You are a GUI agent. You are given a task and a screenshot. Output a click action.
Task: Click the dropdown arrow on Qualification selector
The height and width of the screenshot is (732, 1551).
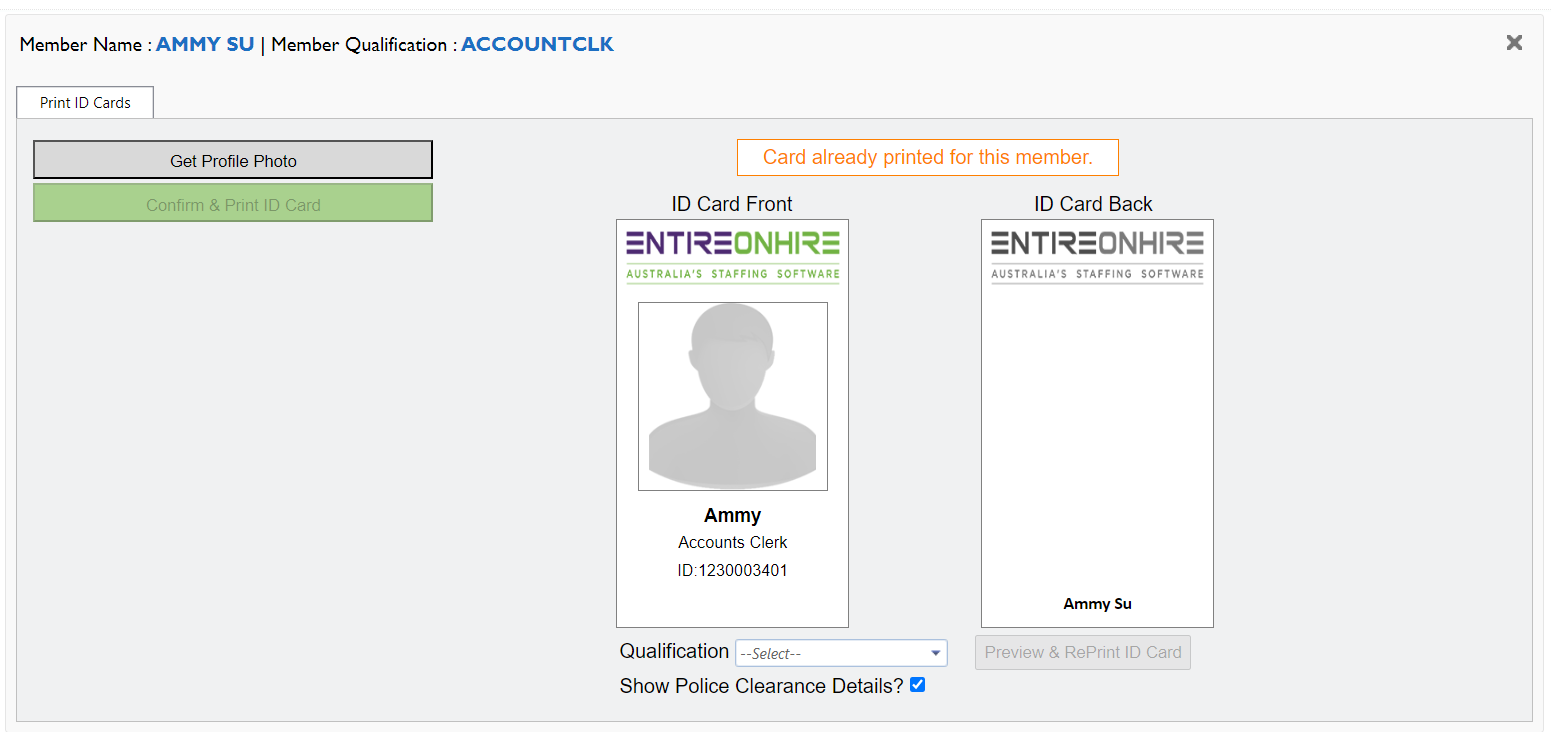coord(934,652)
